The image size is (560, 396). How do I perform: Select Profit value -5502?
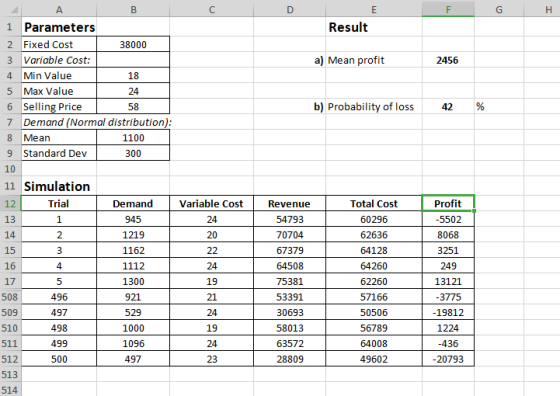pyautogui.click(x=448, y=219)
